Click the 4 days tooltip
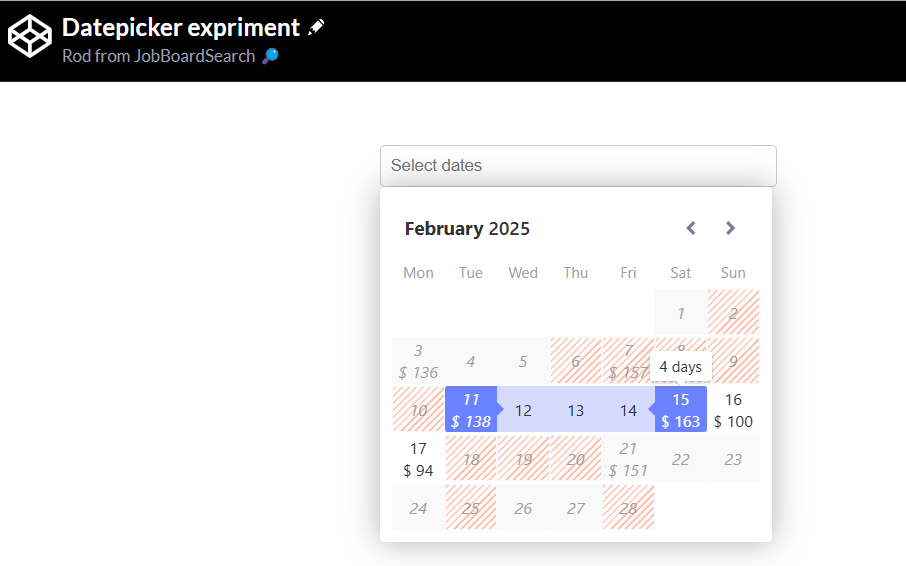906x566 pixels. pyautogui.click(x=680, y=367)
